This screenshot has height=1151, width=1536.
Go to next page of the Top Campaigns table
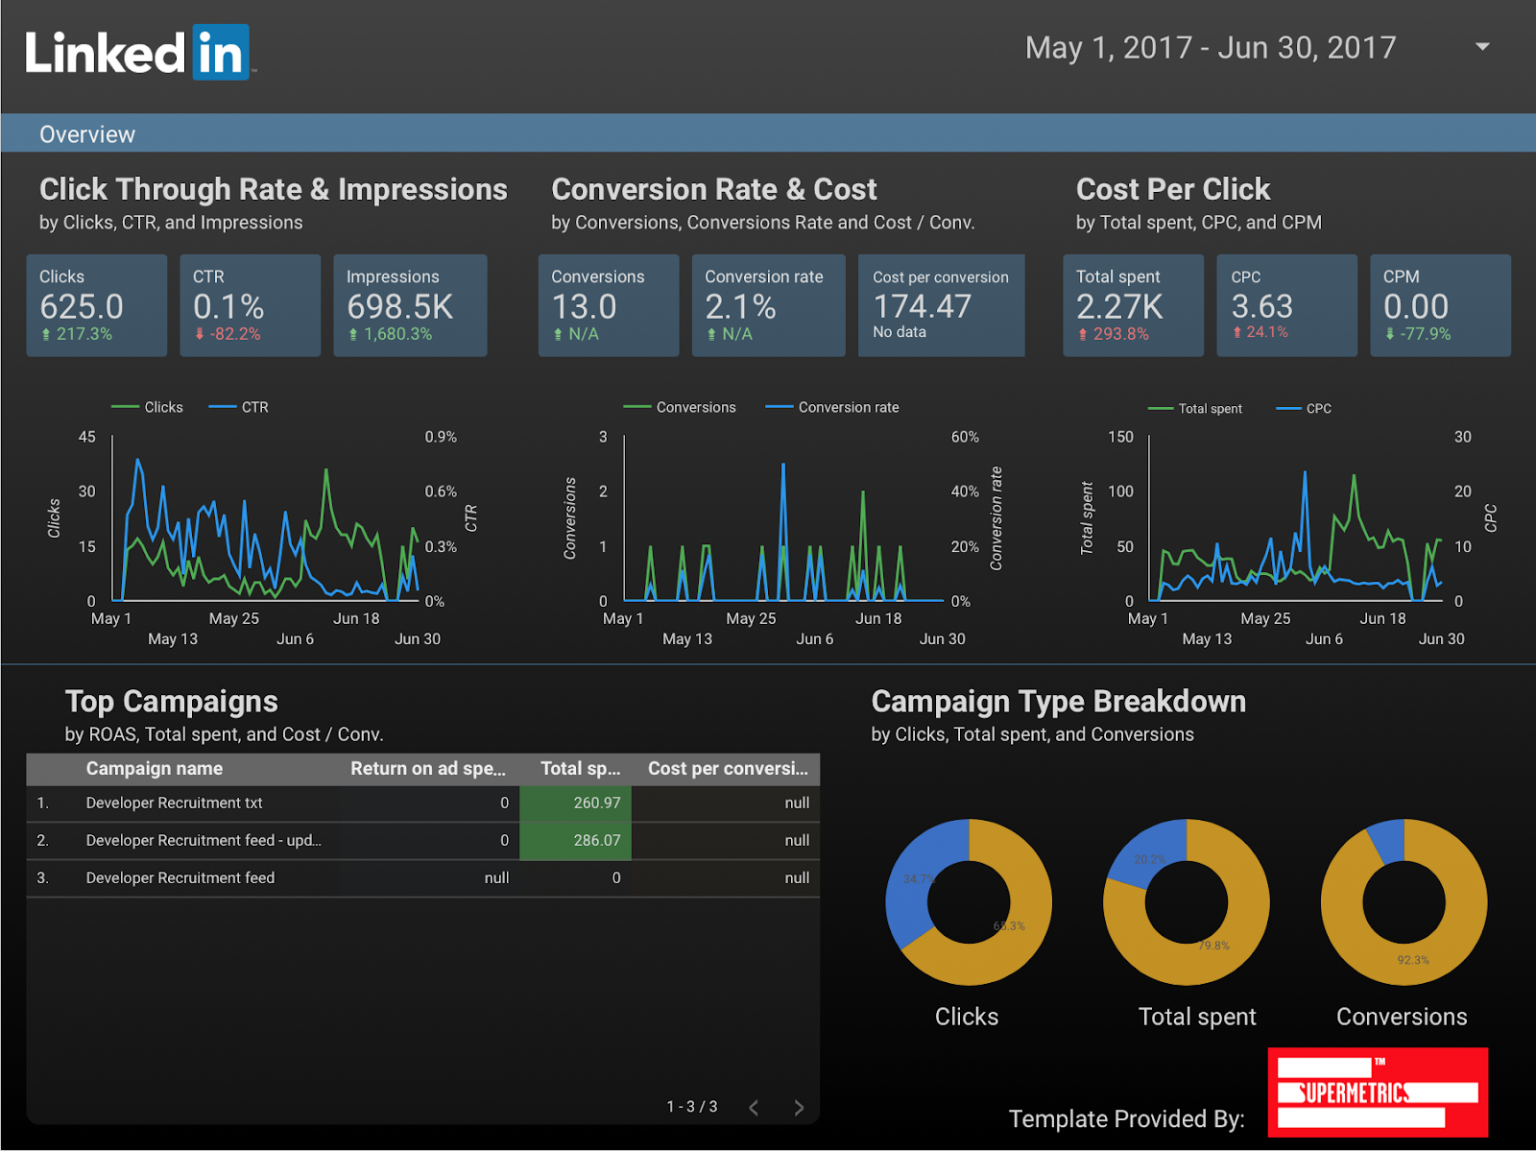[x=799, y=1107]
